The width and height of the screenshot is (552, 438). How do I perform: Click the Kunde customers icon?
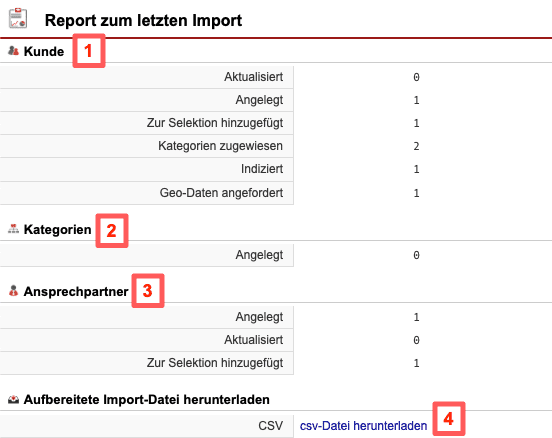pyautogui.click(x=13, y=51)
